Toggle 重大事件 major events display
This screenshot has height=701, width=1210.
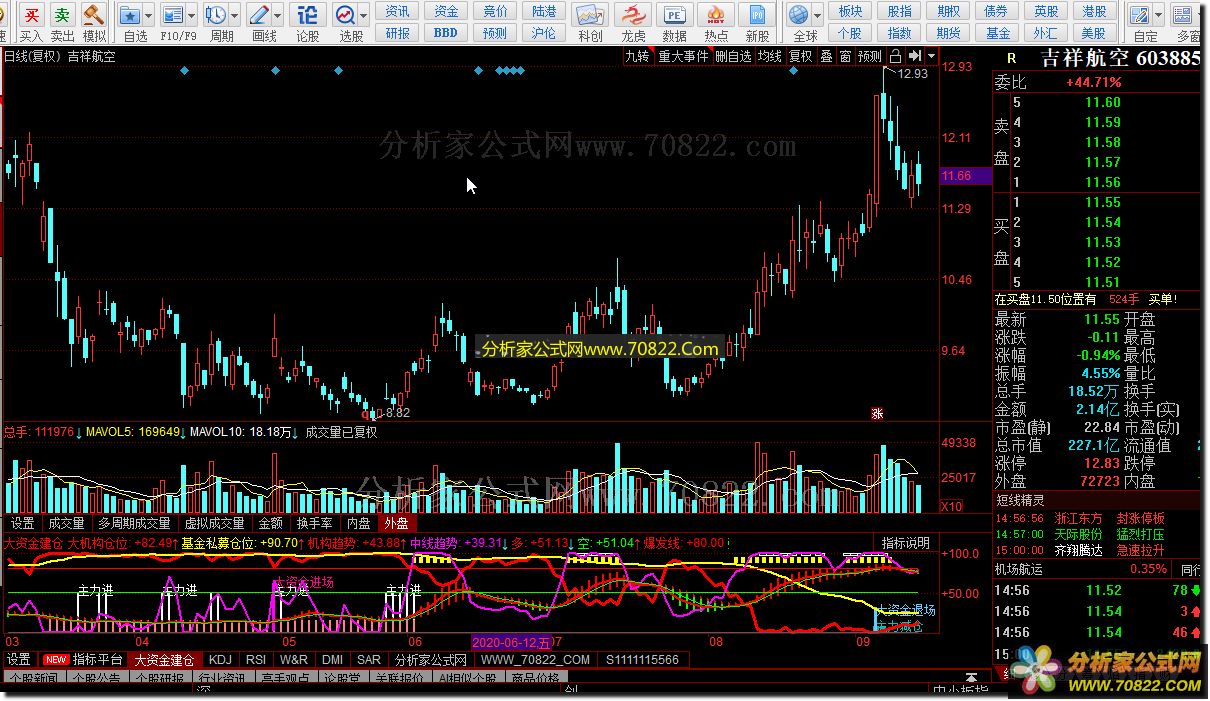click(x=683, y=56)
